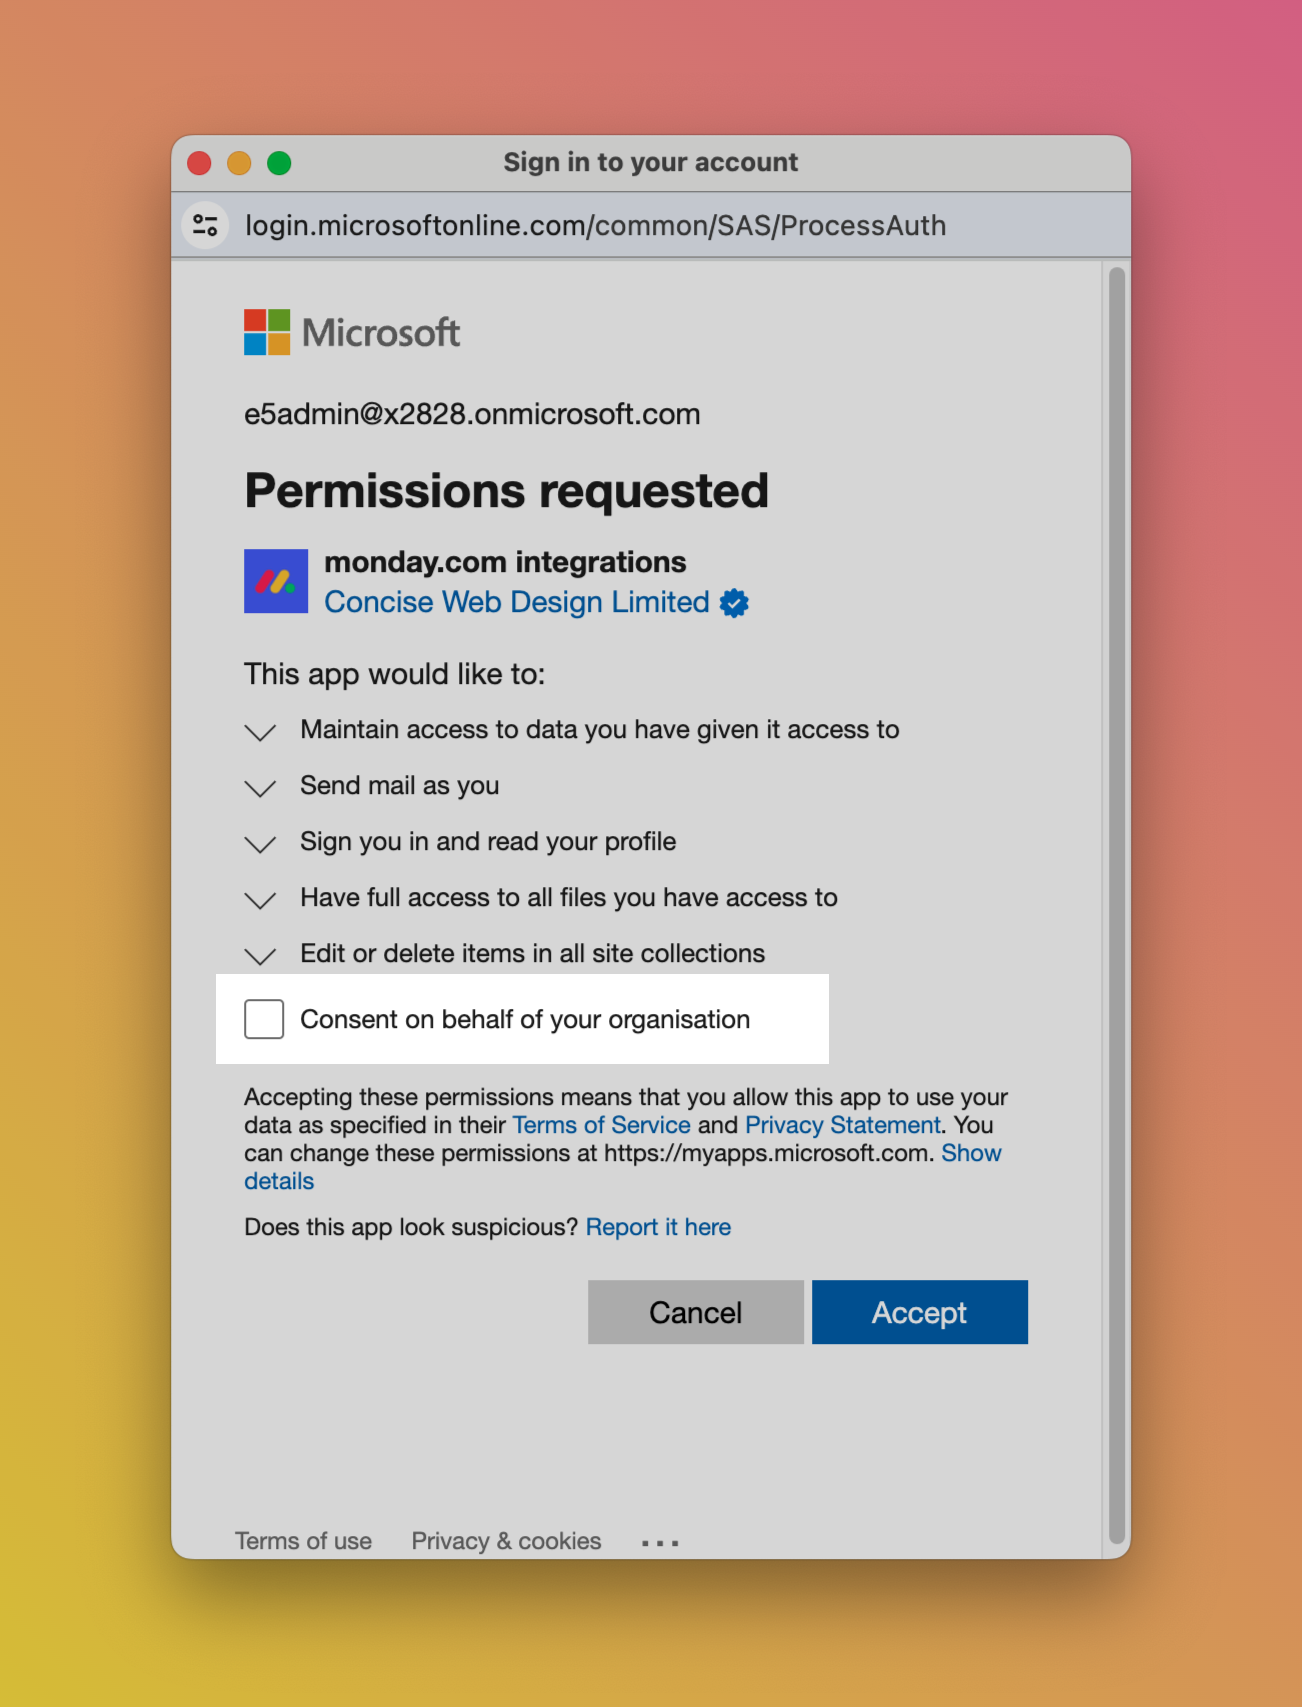Check Consent on behalf of your organisation
This screenshot has height=1707, width=1302.
tap(264, 1019)
